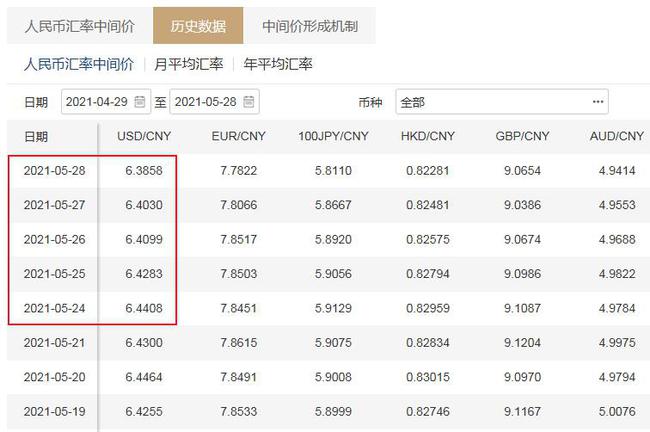Expand the 币种 currency dropdown ellipsis
The image size is (650, 432).
(598, 102)
